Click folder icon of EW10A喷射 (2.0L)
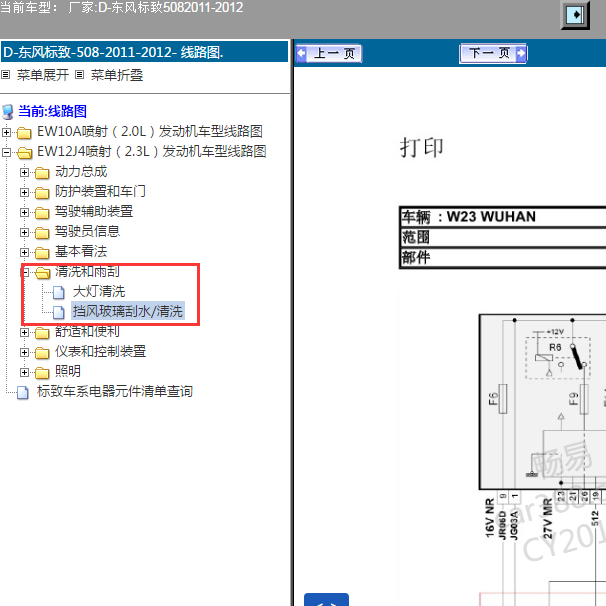This screenshot has width=606, height=606. click(24, 133)
